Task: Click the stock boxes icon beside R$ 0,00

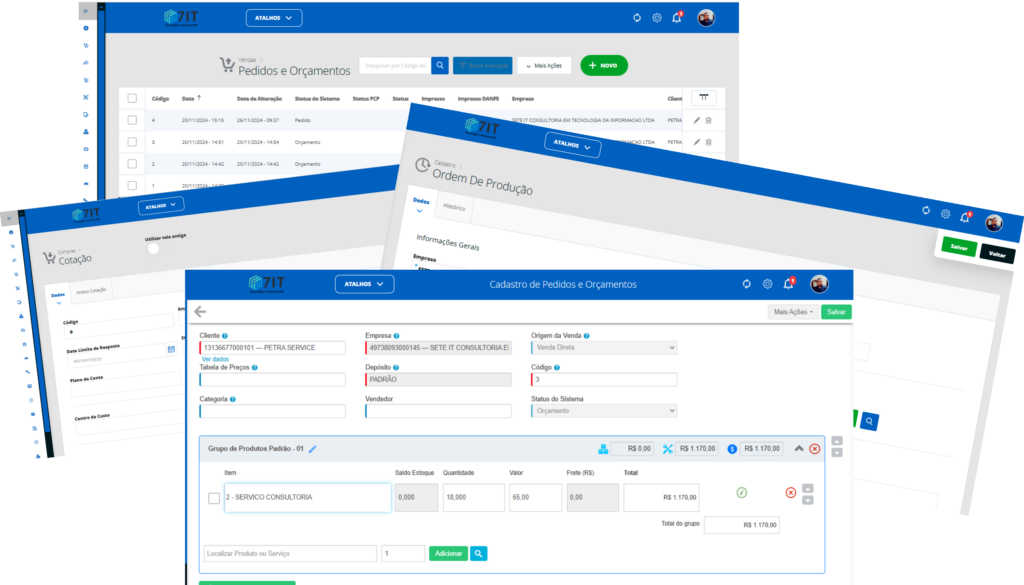Action: [x=603, y=449]
